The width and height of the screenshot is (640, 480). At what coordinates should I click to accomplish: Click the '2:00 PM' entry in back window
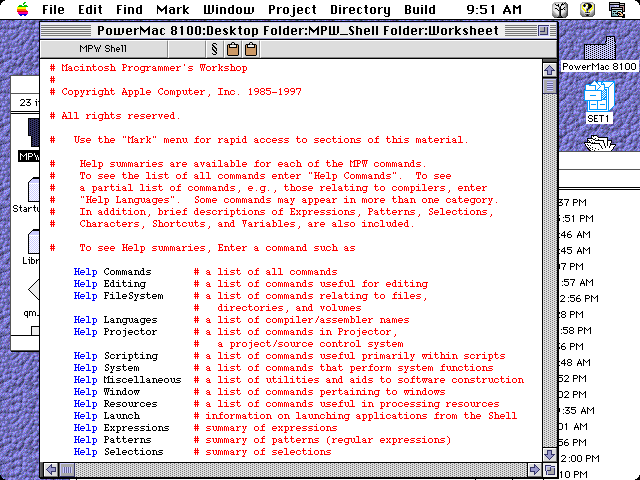pos(579,459)
